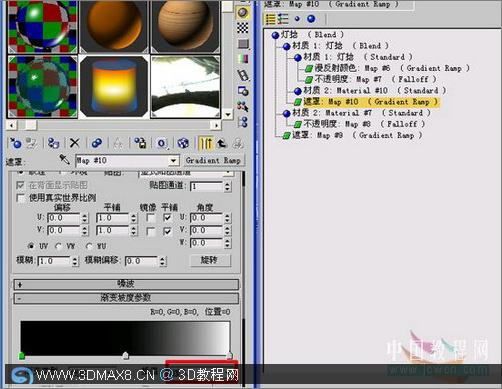Toggle the highlighted Show End Result icon
The width and height of the screenshot is (502, 389).
(206, 143)
